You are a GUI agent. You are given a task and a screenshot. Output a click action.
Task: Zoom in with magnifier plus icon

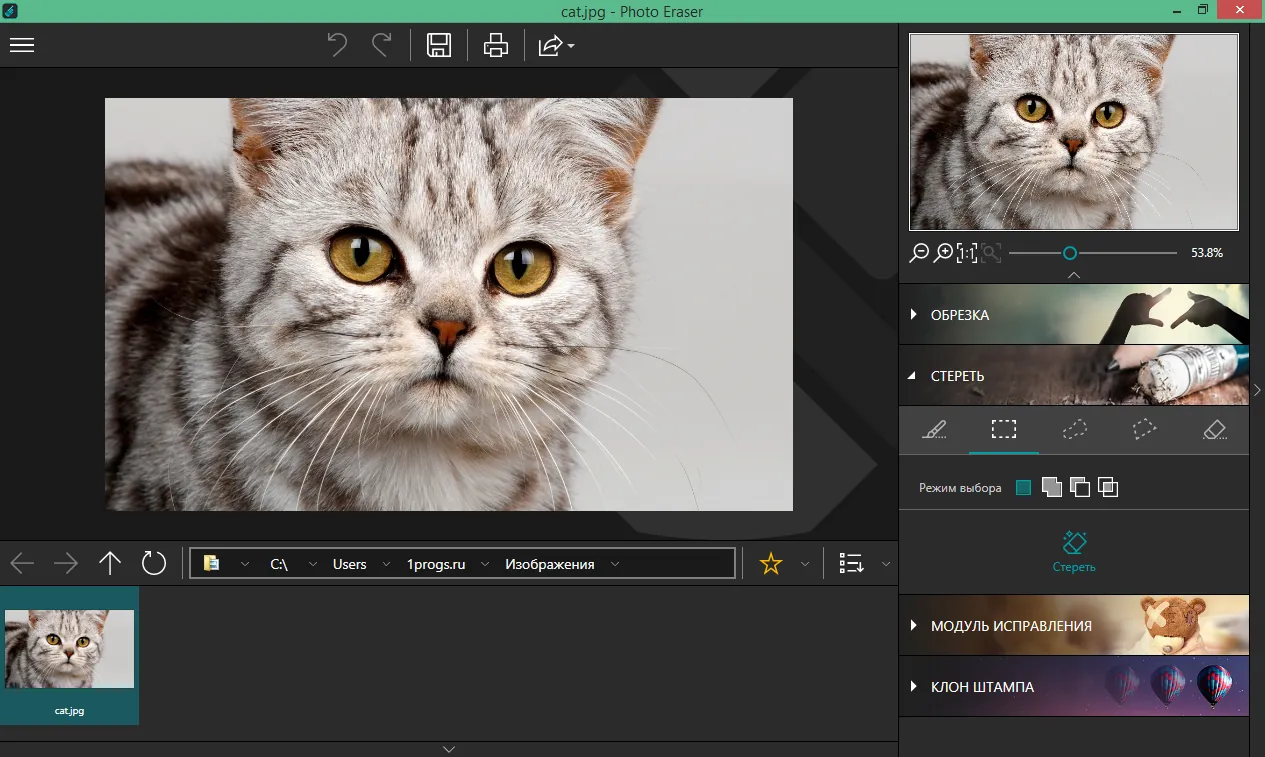pyautogui.click(x=943, y=253)
